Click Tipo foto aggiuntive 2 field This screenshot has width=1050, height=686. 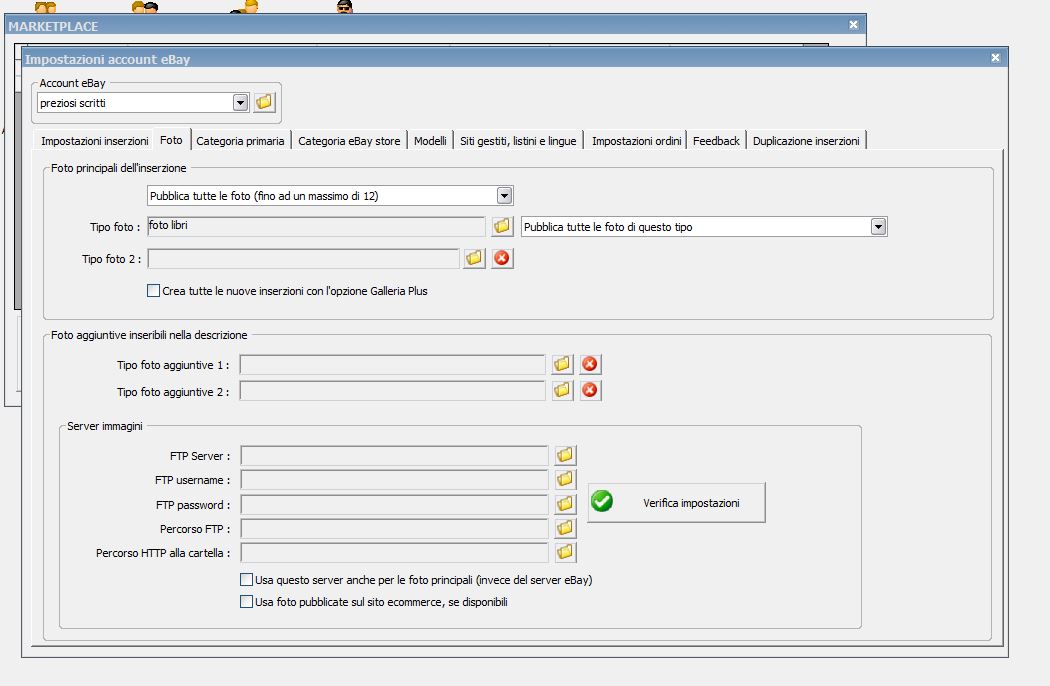pos(393,391)
